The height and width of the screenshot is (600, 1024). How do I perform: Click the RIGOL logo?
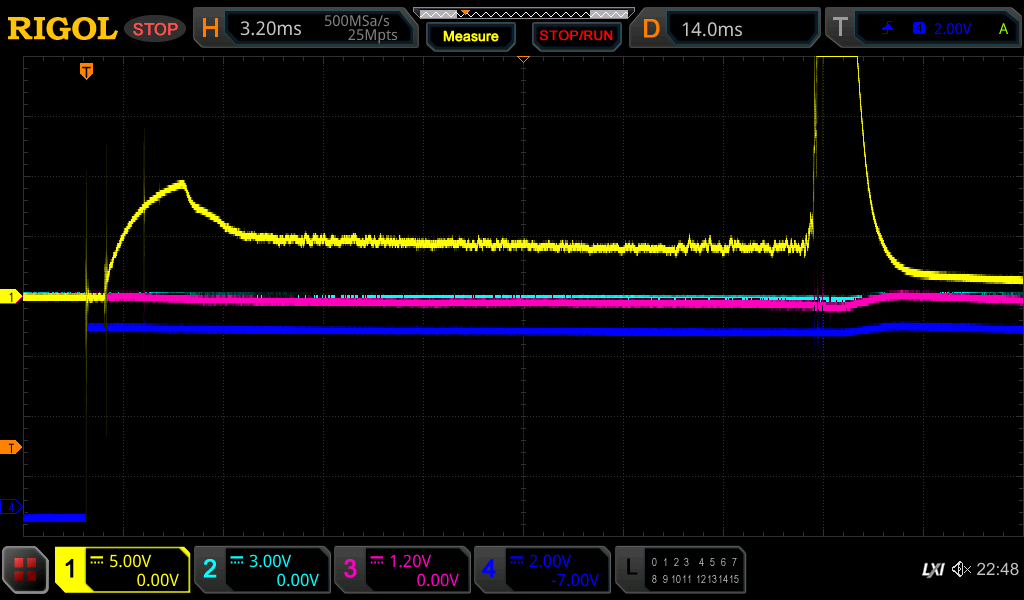pyautogui.click(x=62, y=29)
